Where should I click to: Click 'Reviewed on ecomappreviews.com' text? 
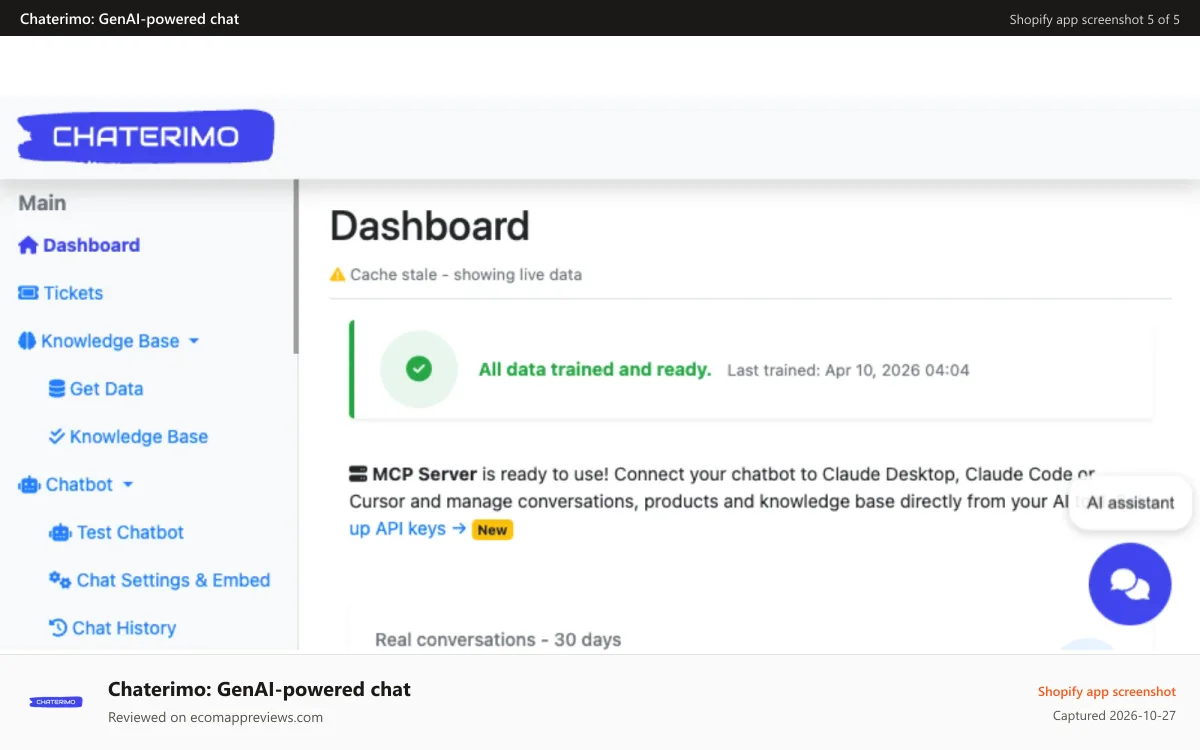(215, 717)
